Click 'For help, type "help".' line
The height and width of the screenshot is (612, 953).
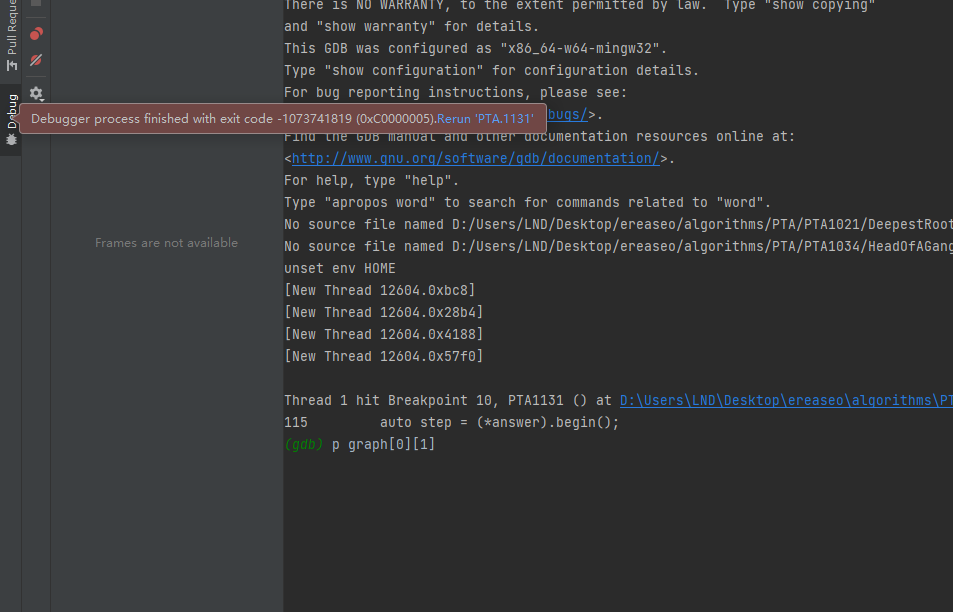[x=371, y=181]
